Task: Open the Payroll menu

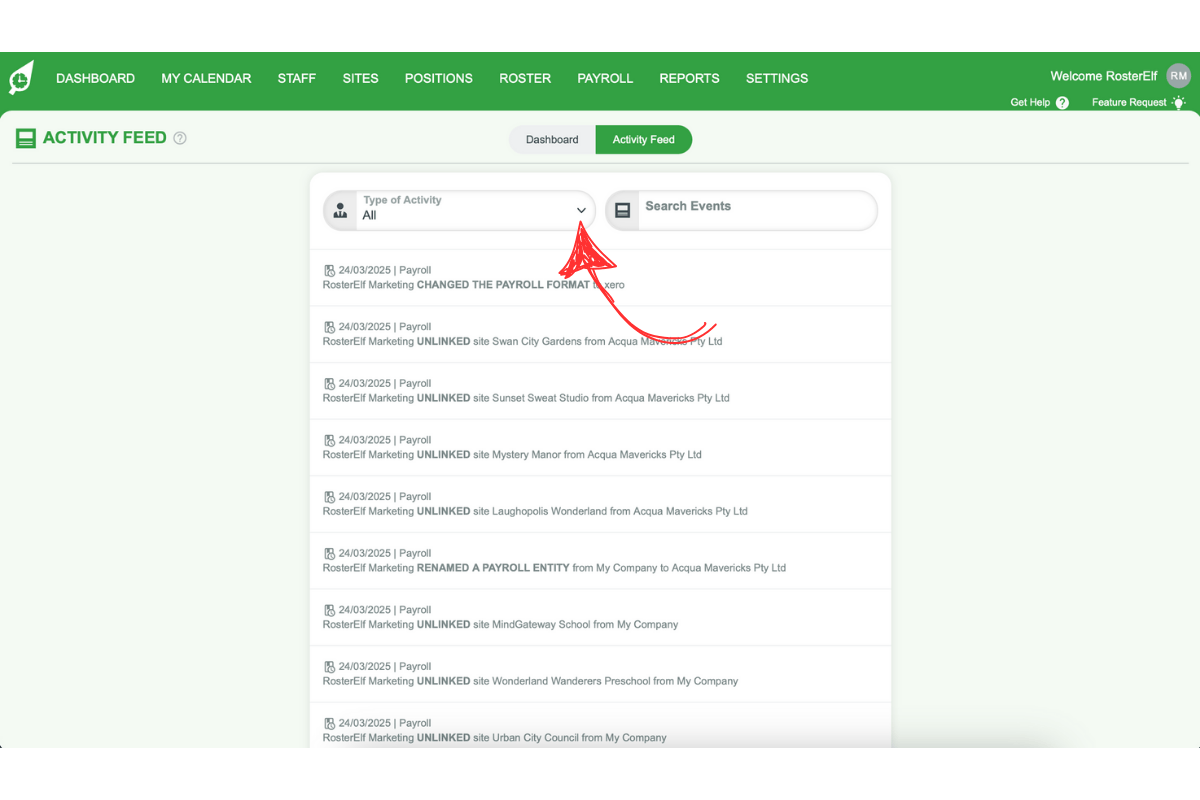Action: tap(605, 78)
